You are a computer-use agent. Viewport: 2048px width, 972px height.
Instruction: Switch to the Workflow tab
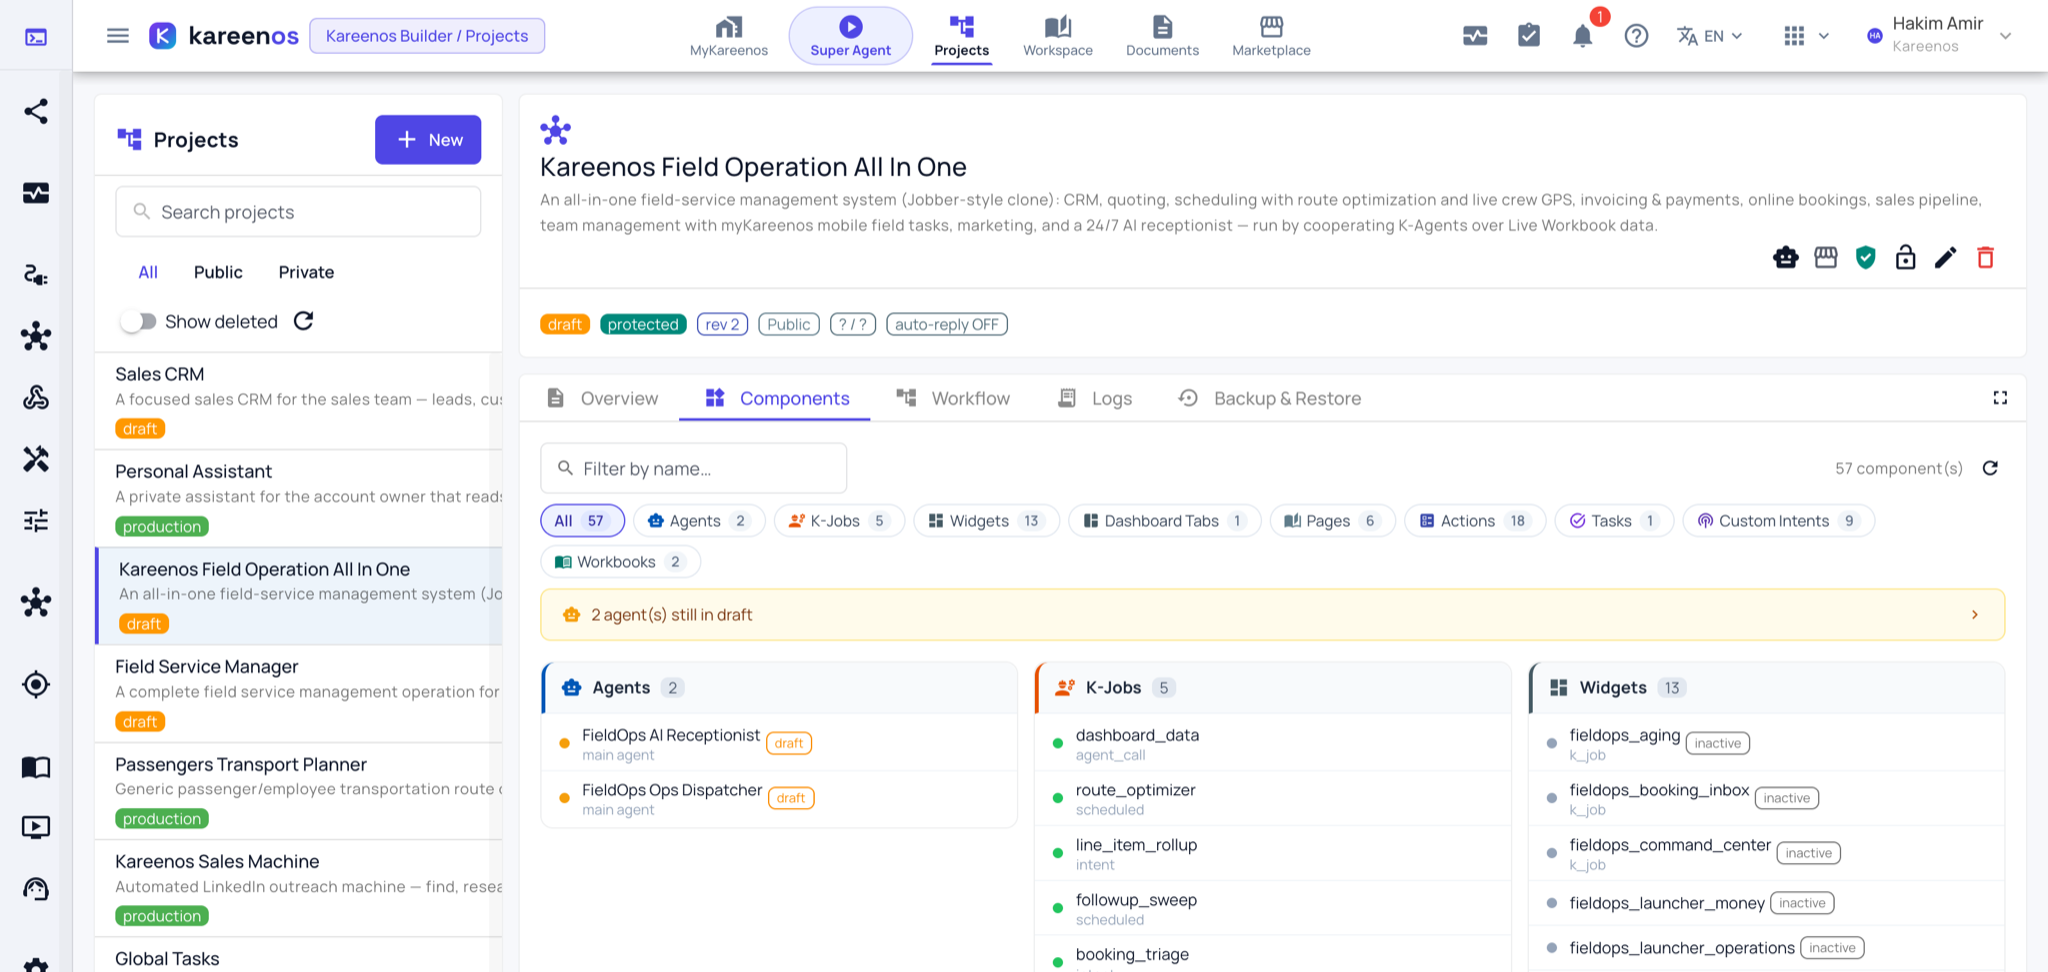coord(954,398)
